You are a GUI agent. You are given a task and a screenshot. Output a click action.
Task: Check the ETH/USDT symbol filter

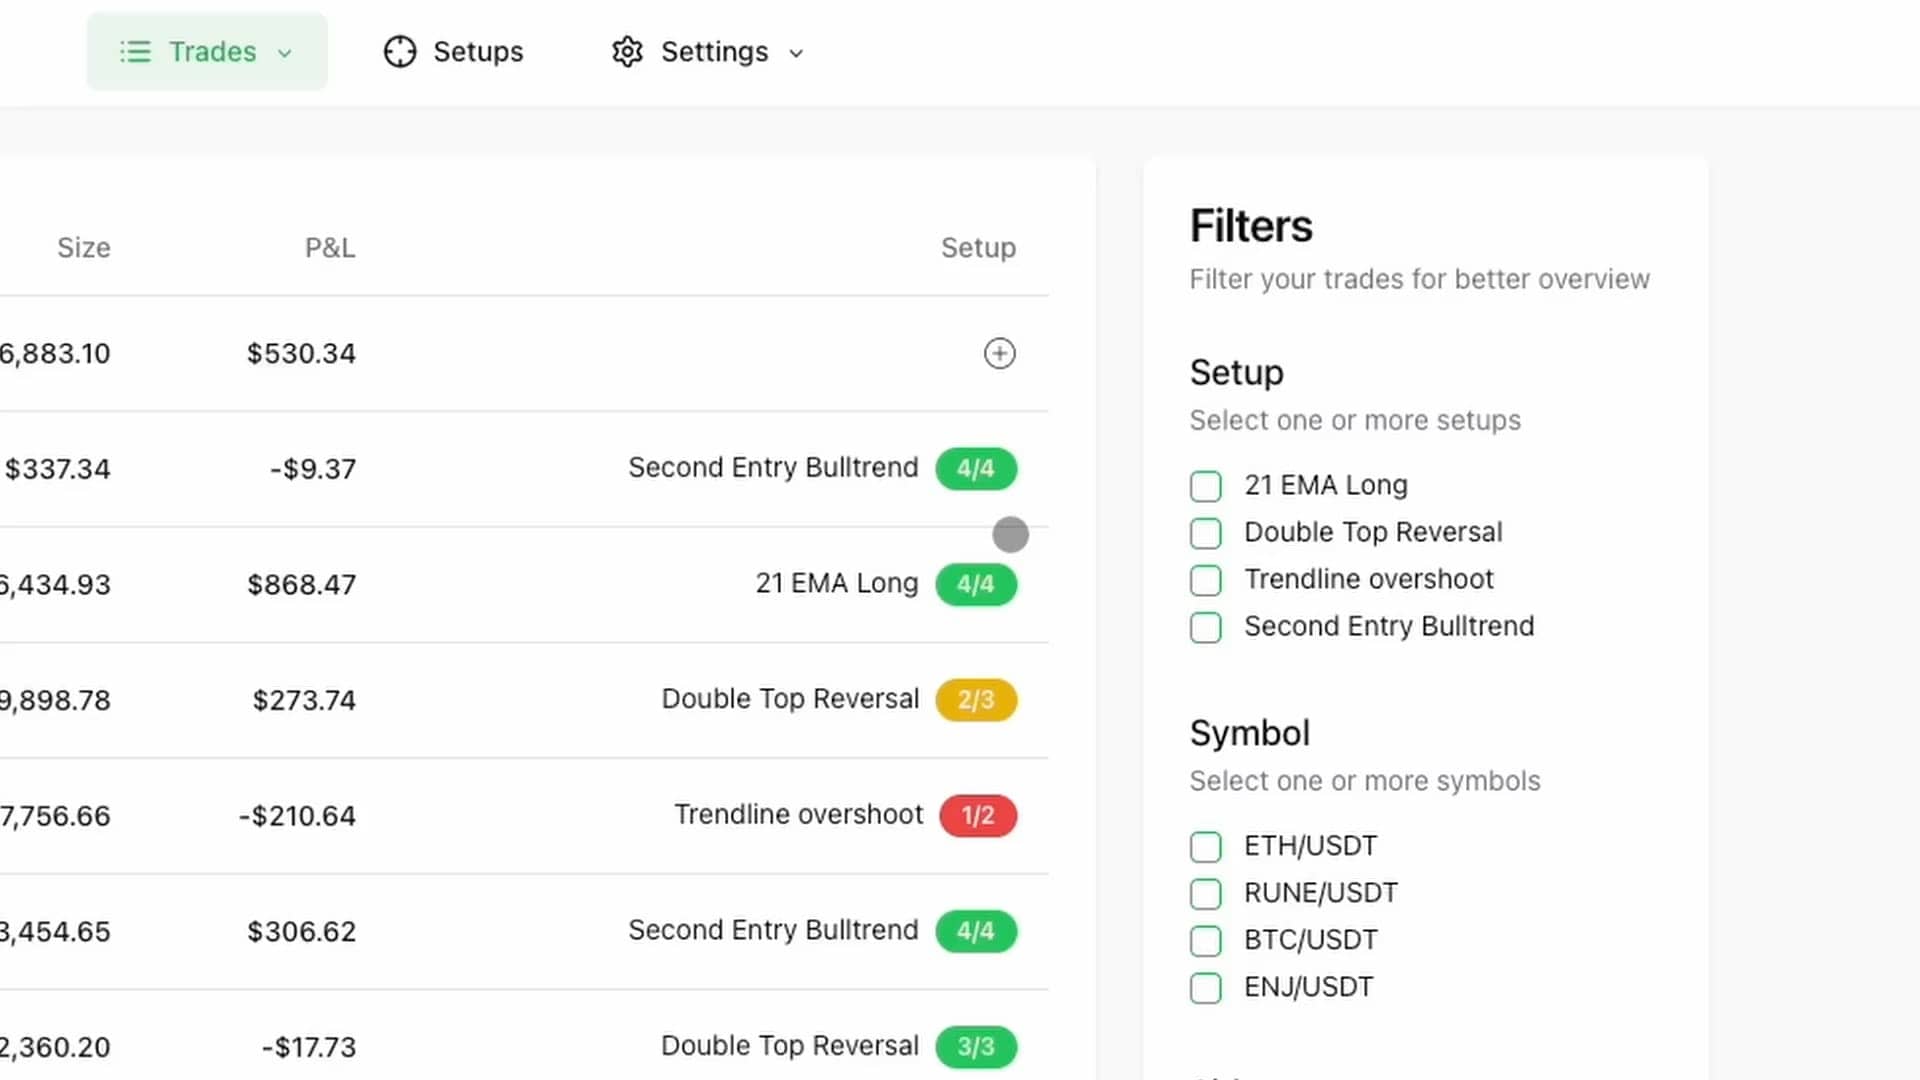1206,847
